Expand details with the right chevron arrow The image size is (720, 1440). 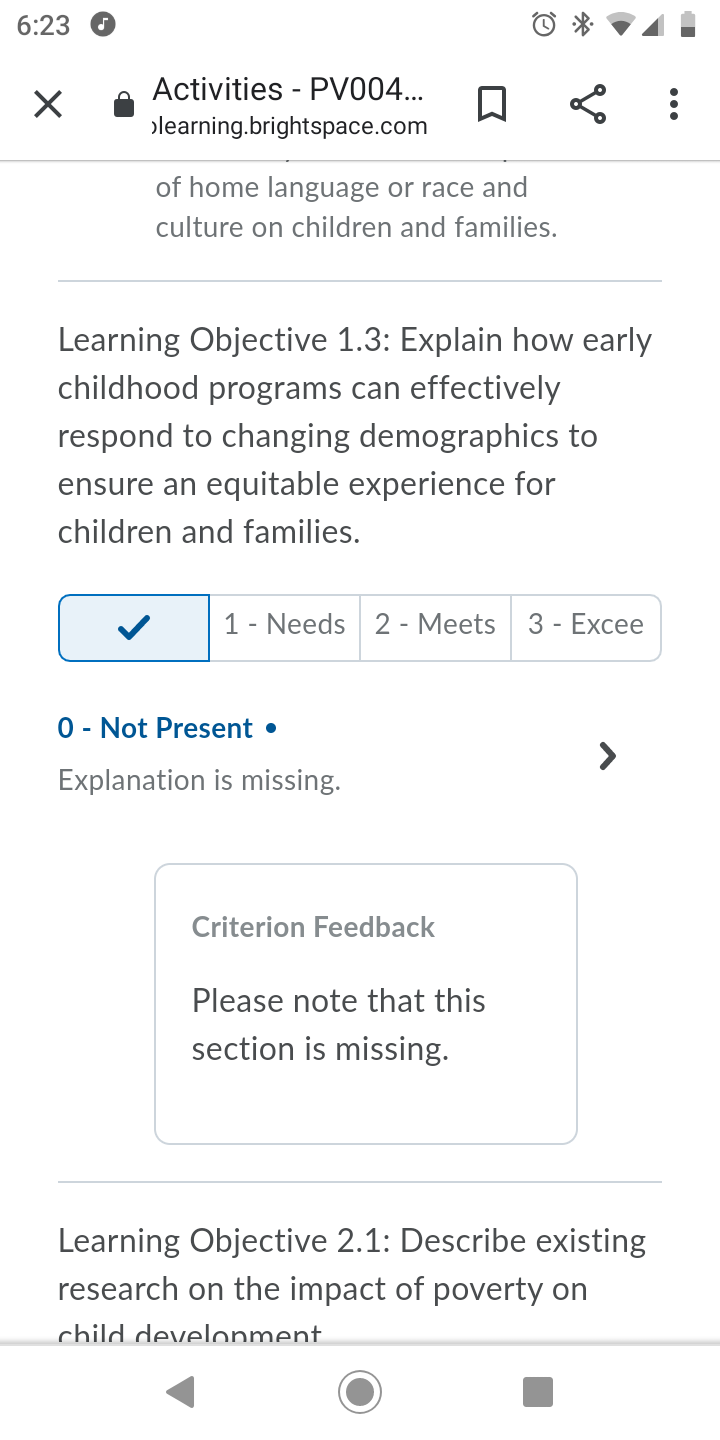pyautogui.click(x=607, y=756)
